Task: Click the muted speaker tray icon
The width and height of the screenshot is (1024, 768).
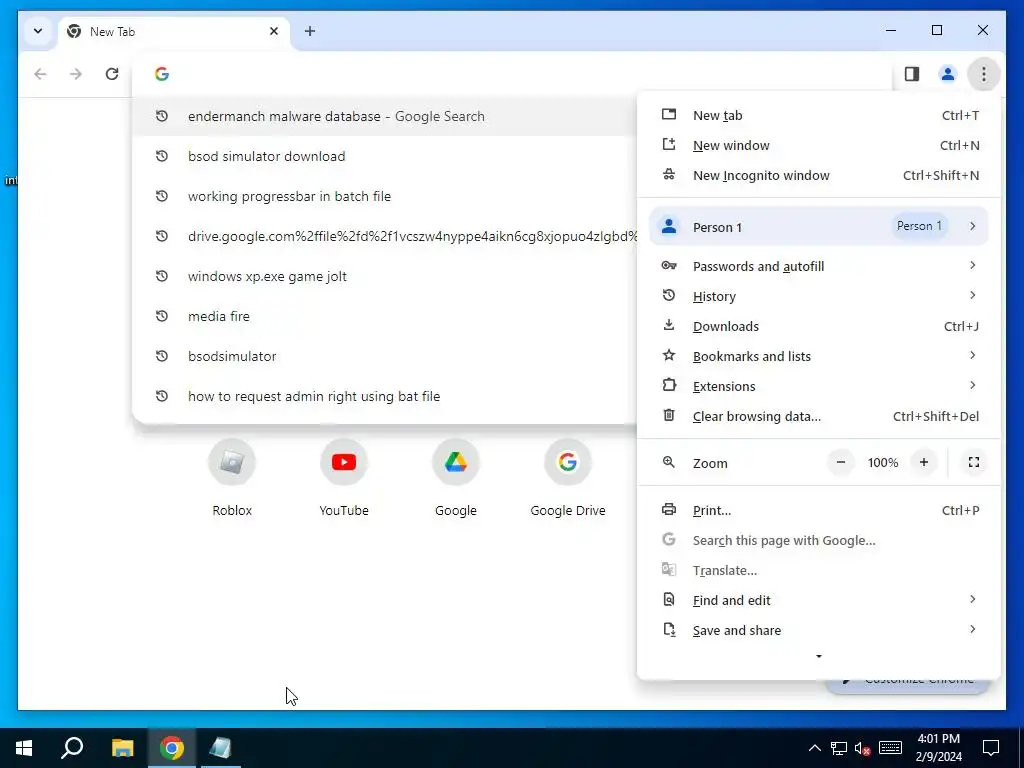Action: (863, 748)
